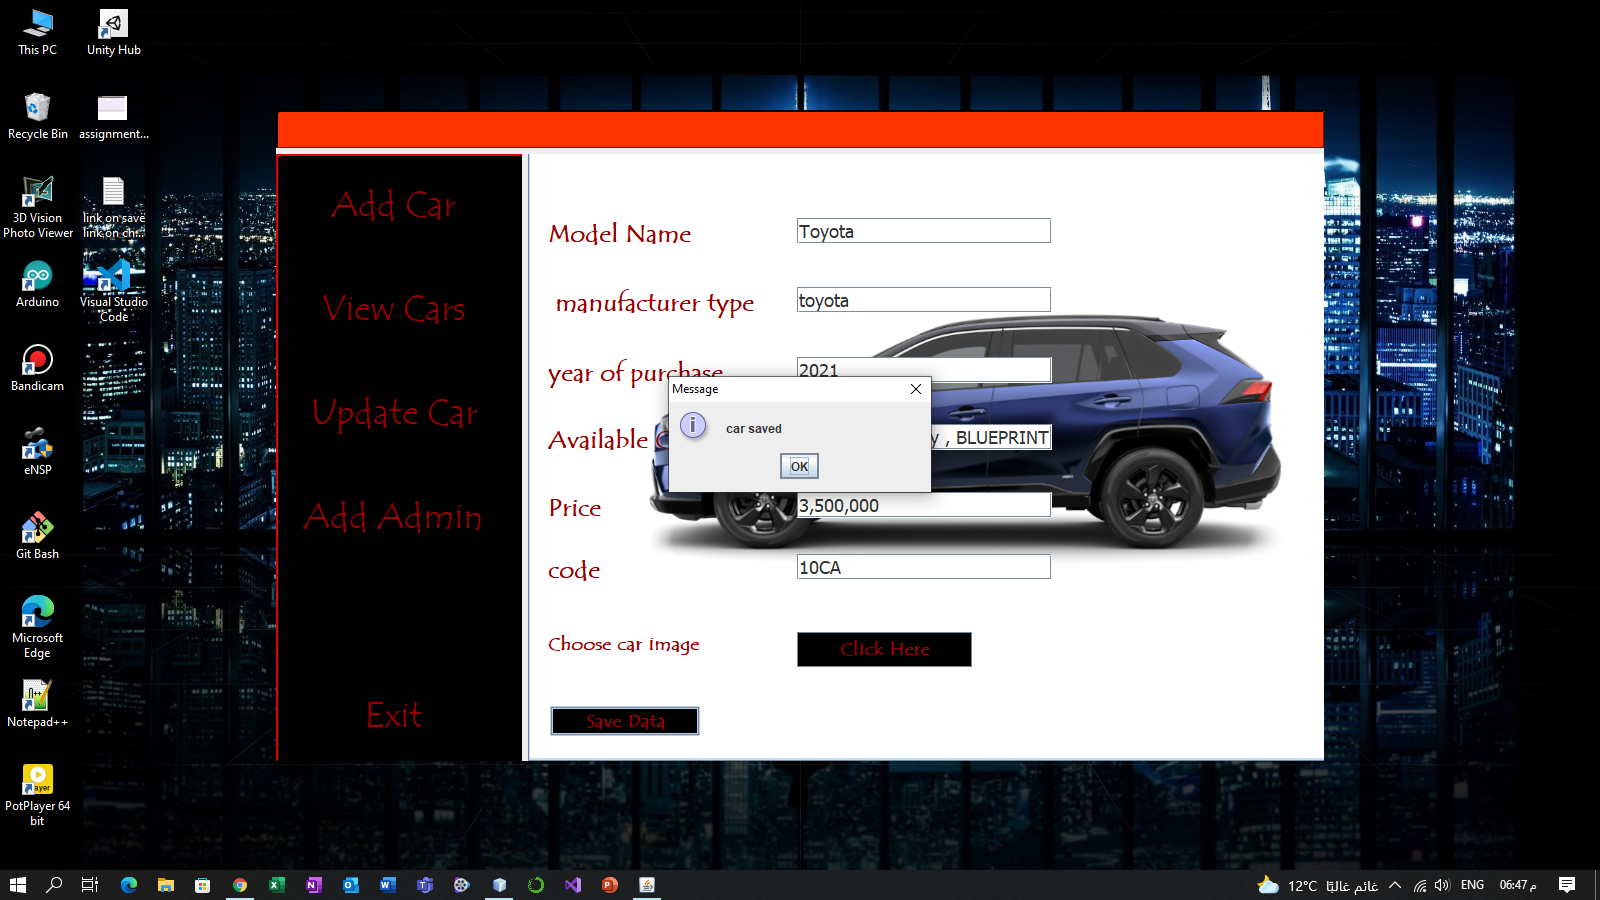Viewport: 1600px width, 900px height.
Task: Open Excel from the taskbar
Action: (277, 885)
